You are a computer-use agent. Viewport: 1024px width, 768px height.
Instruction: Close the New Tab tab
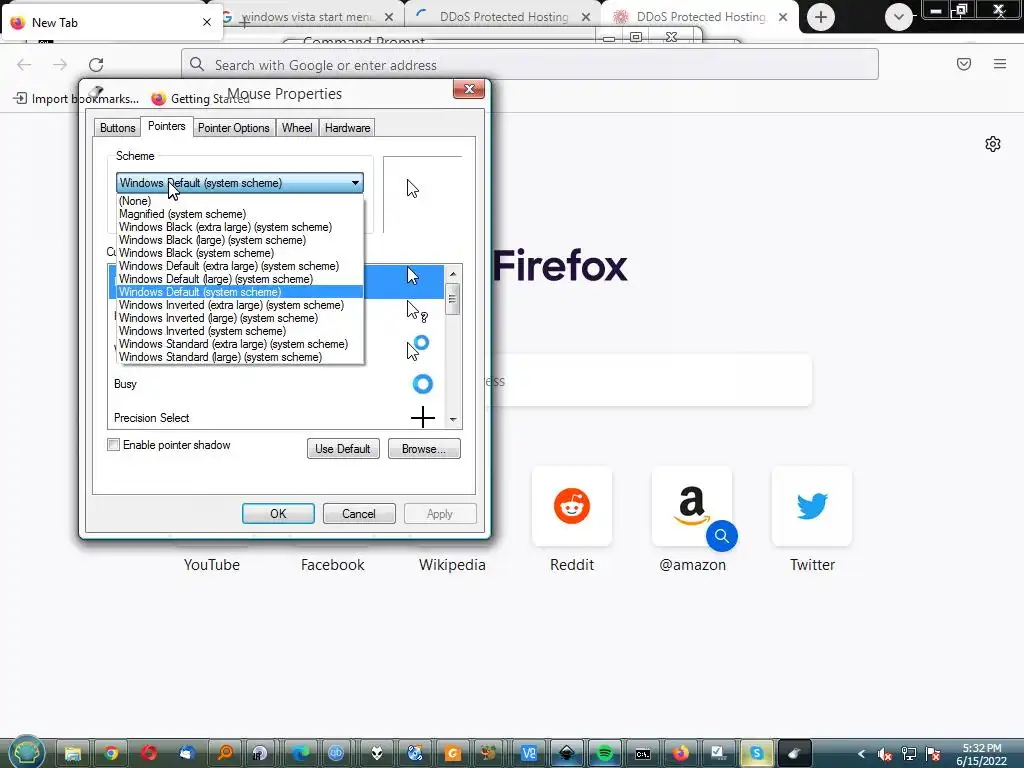[x=207, y=22]
